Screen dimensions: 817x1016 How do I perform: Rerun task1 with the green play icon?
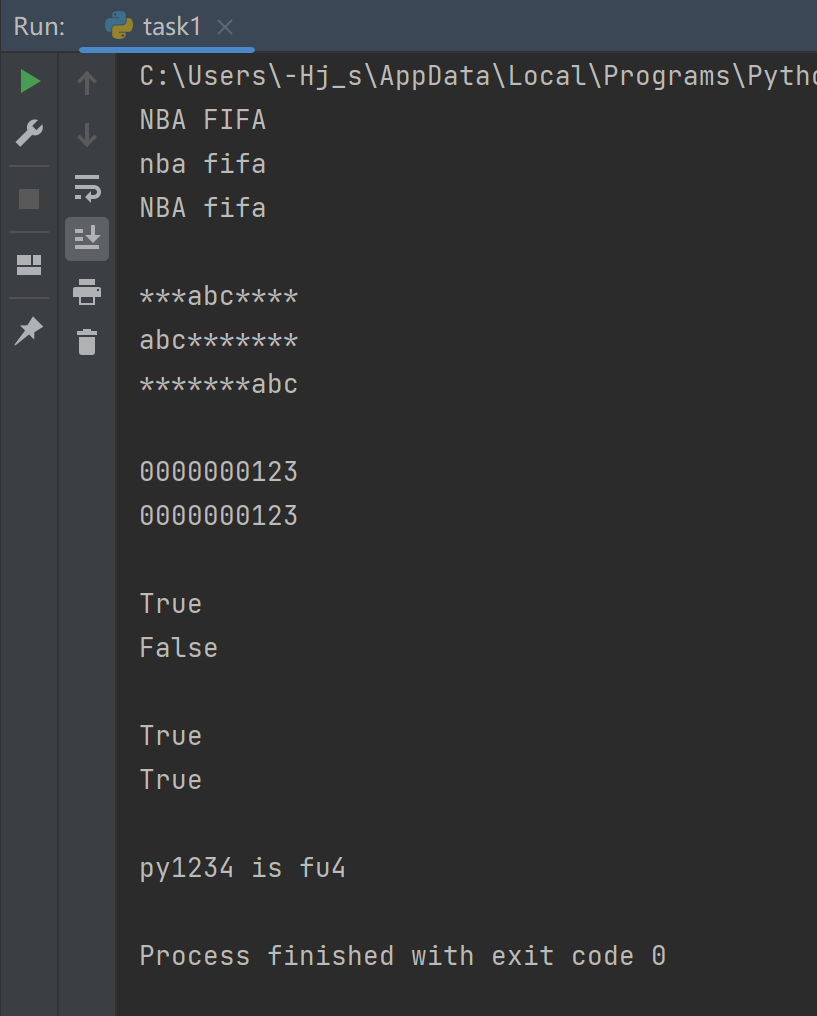[30, 82]
